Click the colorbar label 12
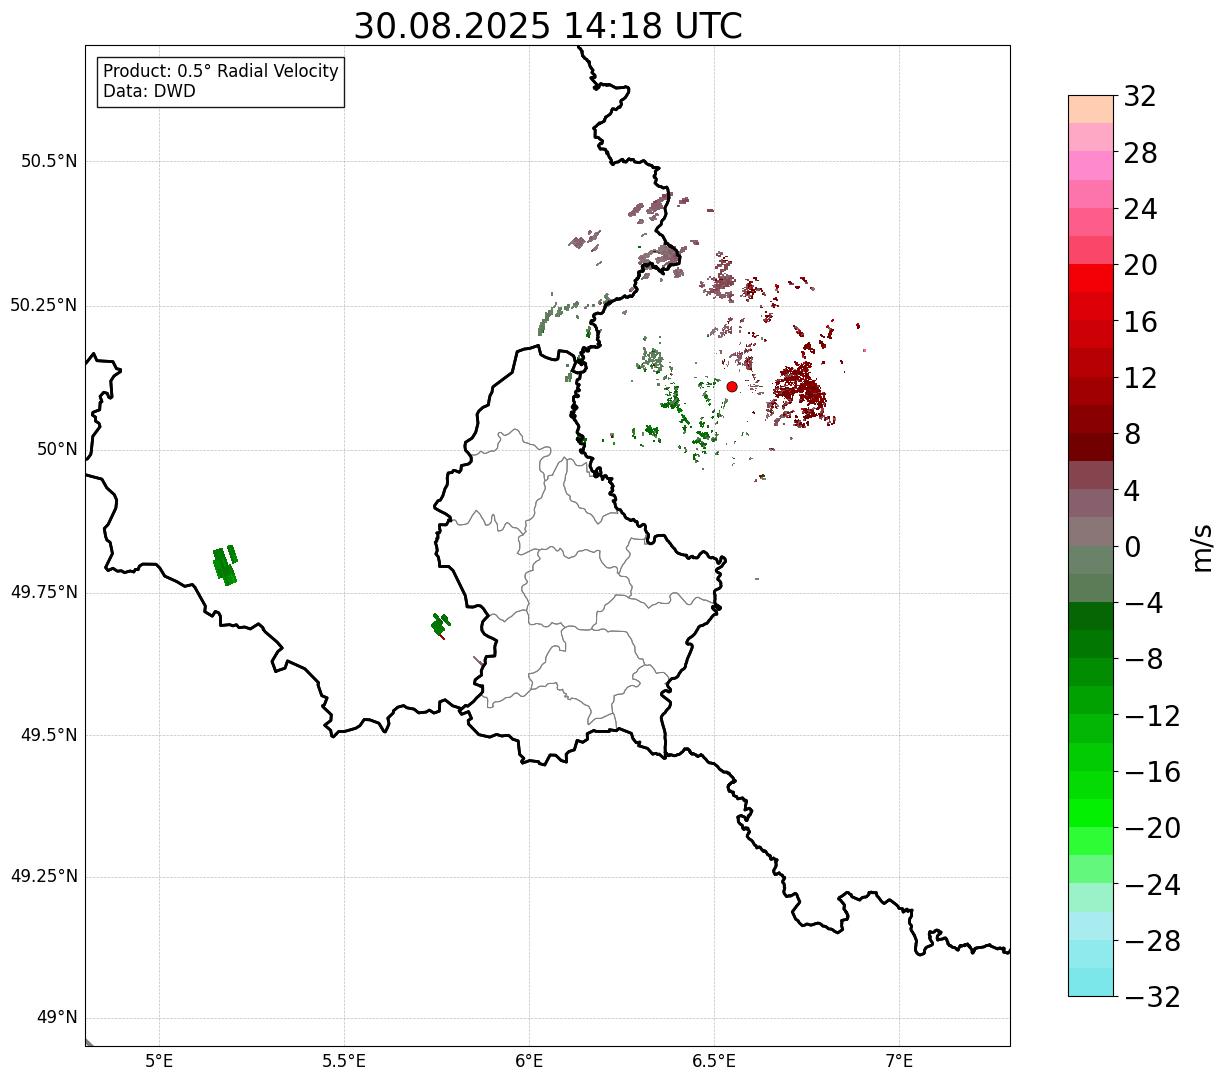 [1140, 379]
